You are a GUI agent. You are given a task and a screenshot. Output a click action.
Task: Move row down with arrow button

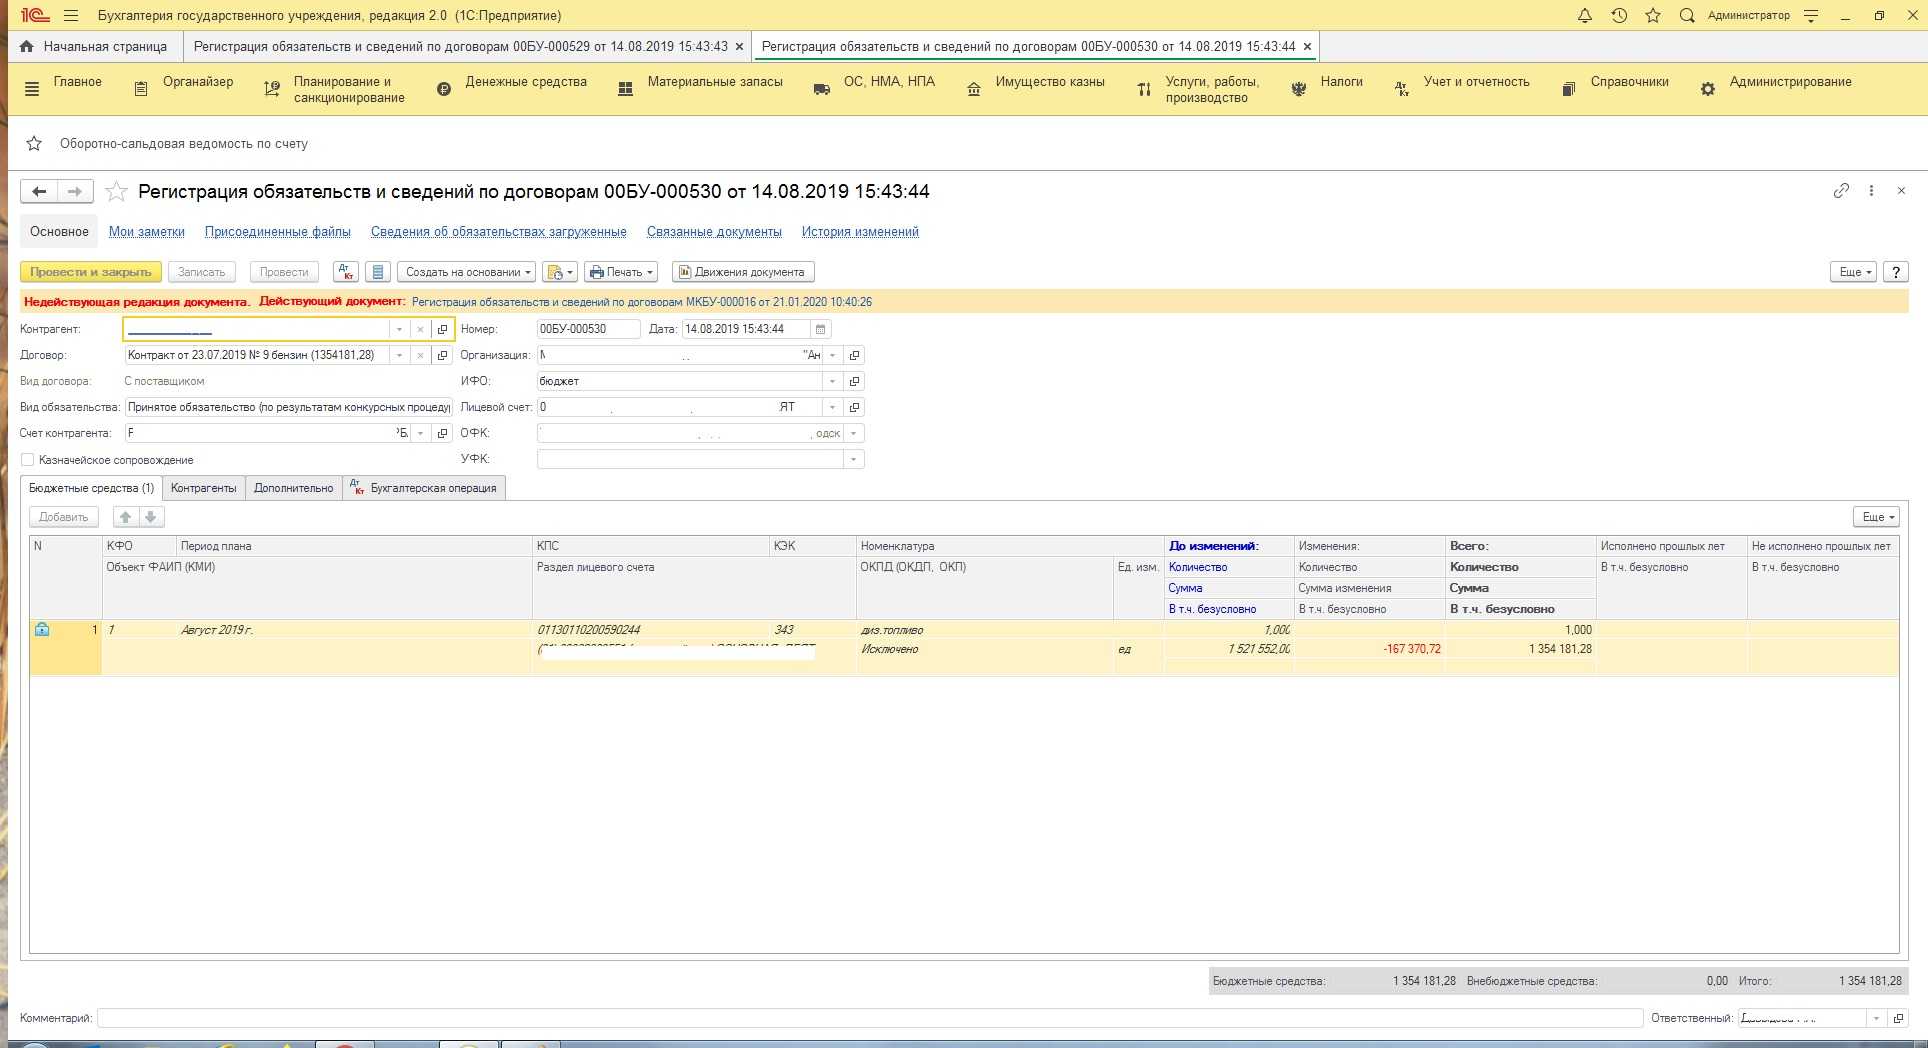click(151, 517)
